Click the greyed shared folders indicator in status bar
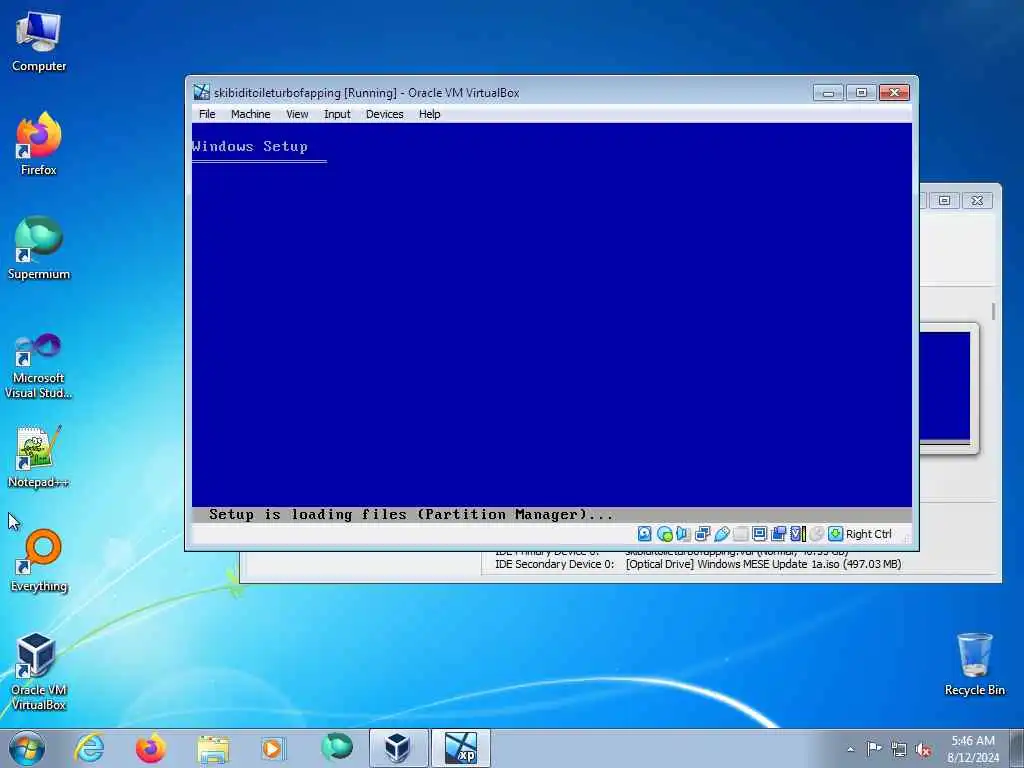This screenshot has height=768, width=1024. (x=741, y=534)
